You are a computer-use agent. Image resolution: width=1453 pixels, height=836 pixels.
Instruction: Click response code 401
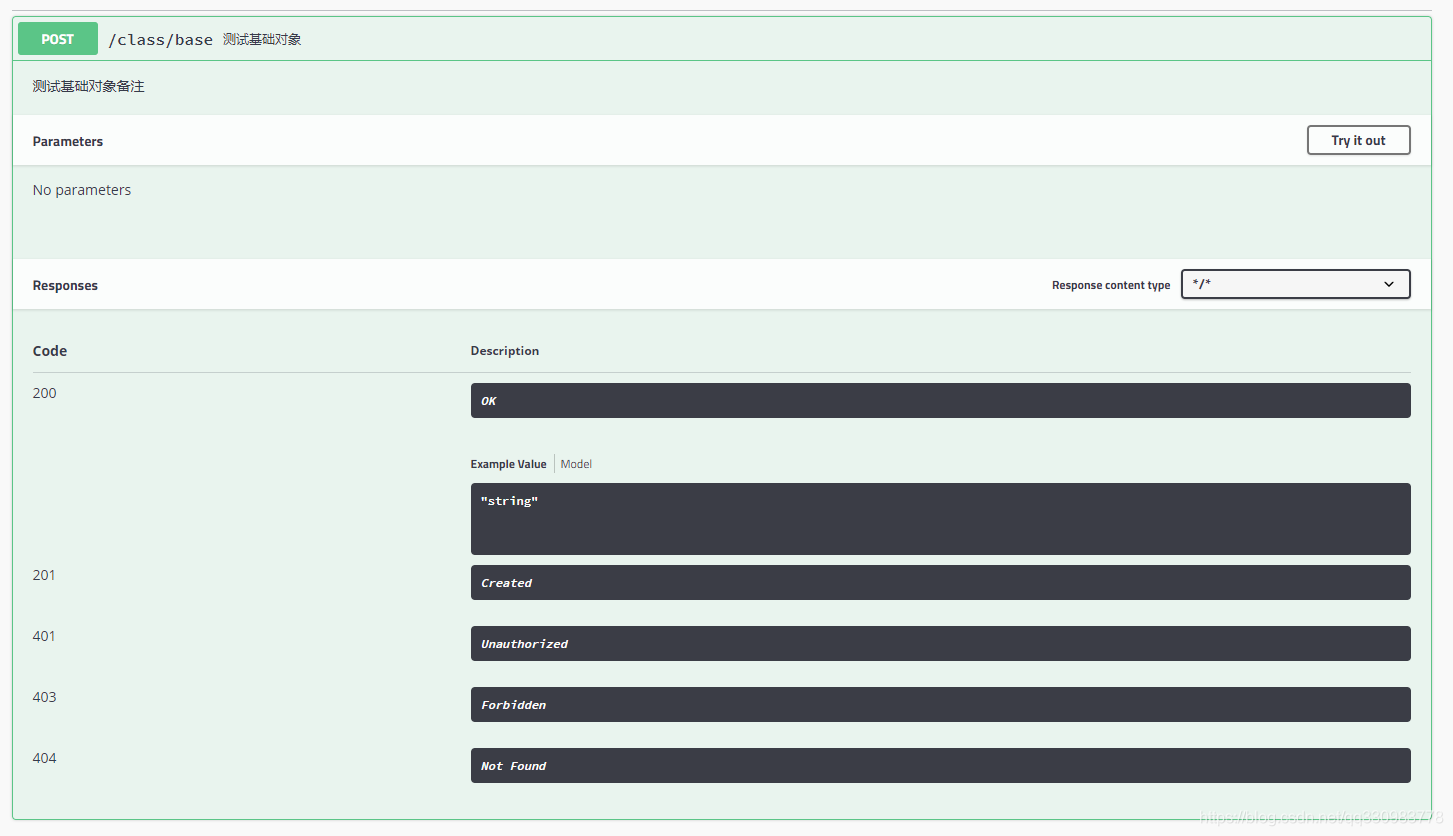[x=45, y=636]
